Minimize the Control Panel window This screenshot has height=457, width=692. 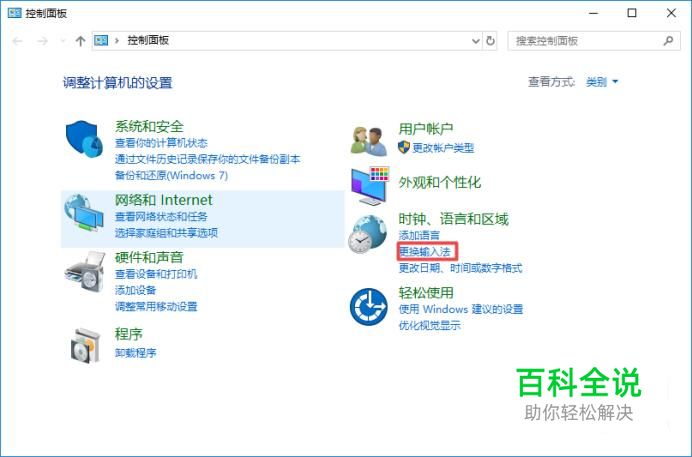(x=594, y=13)
